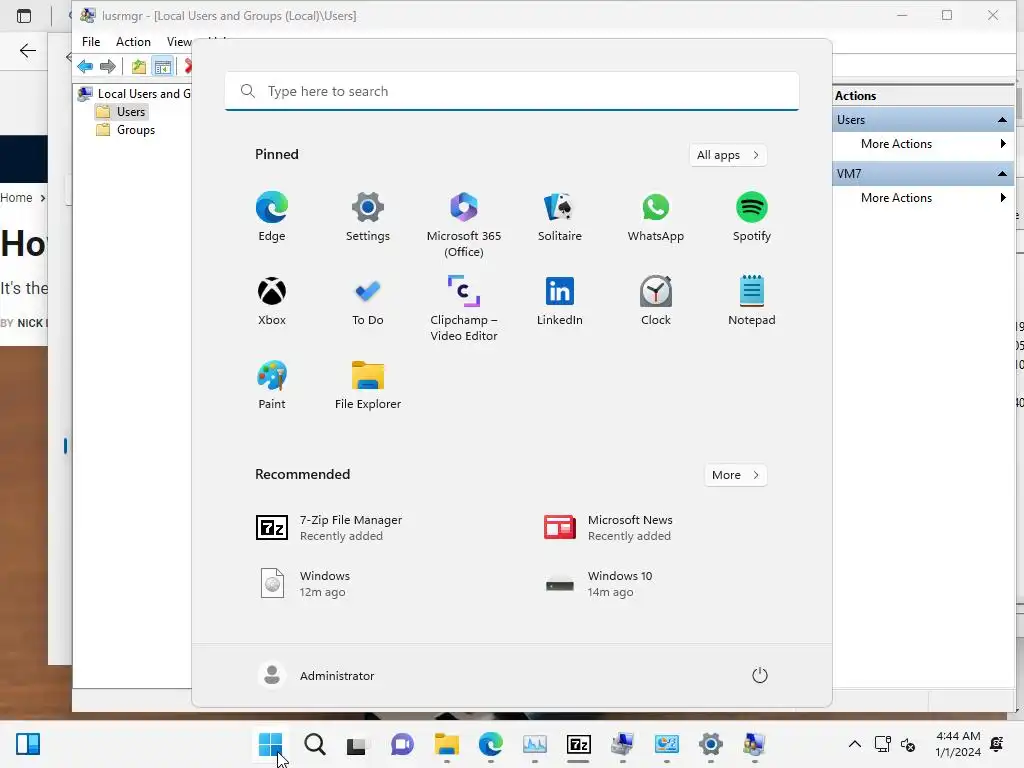Open recent Windows 10 item
1024x768 pixels.
(x=599, y=584)
